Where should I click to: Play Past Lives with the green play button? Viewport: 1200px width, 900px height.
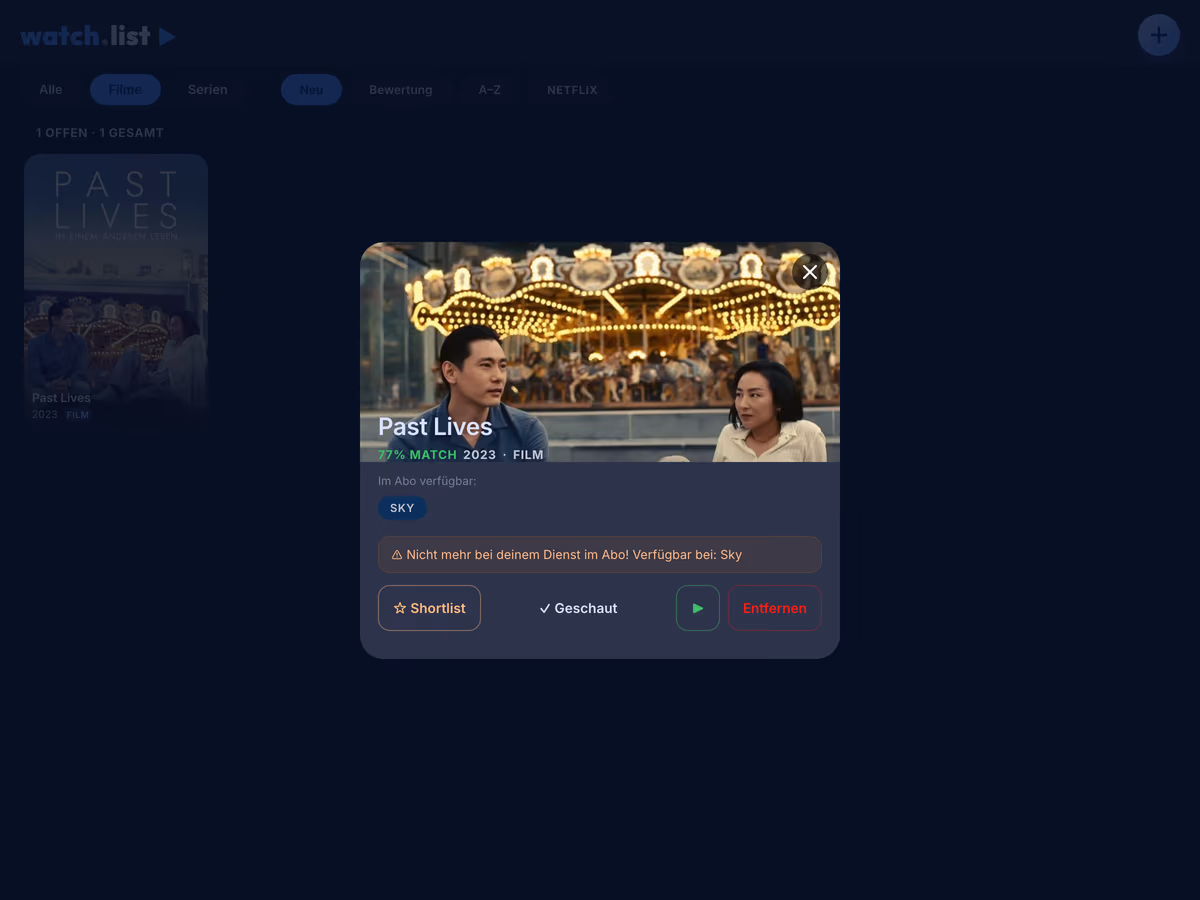coord(698,608)
